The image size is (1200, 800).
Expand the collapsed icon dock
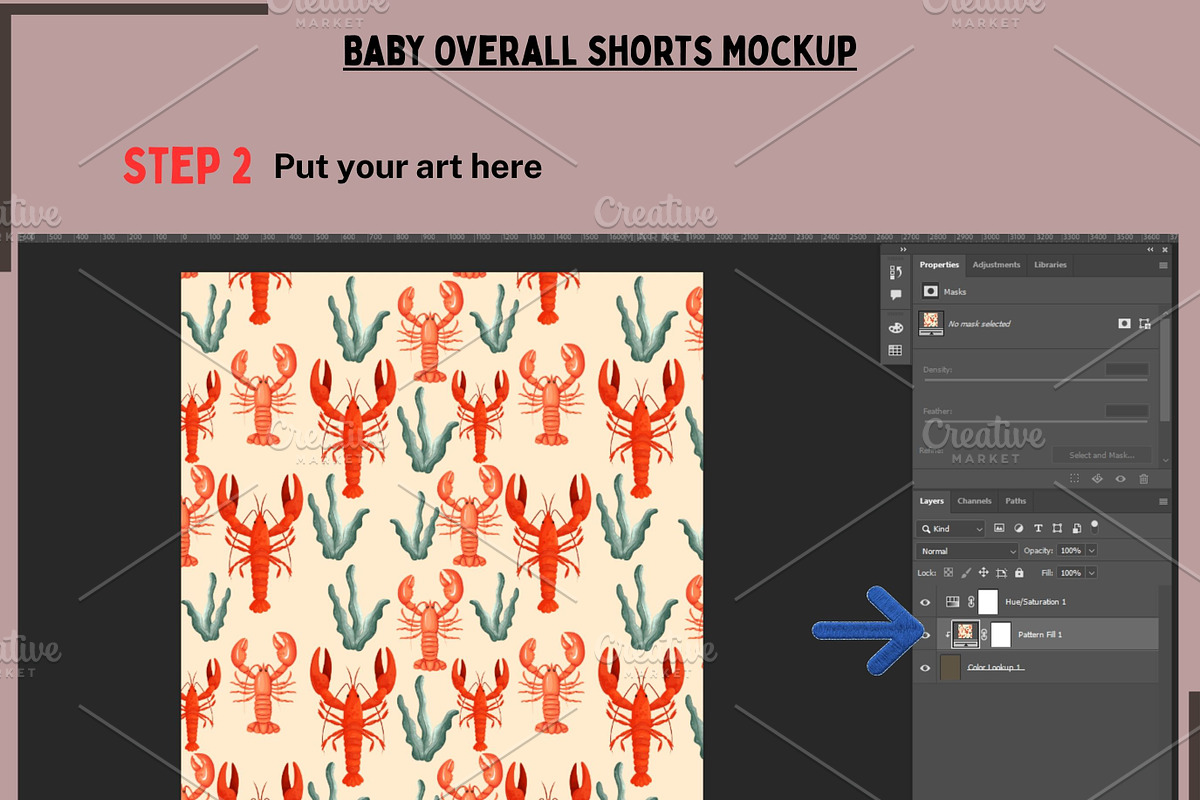point(903,249)
